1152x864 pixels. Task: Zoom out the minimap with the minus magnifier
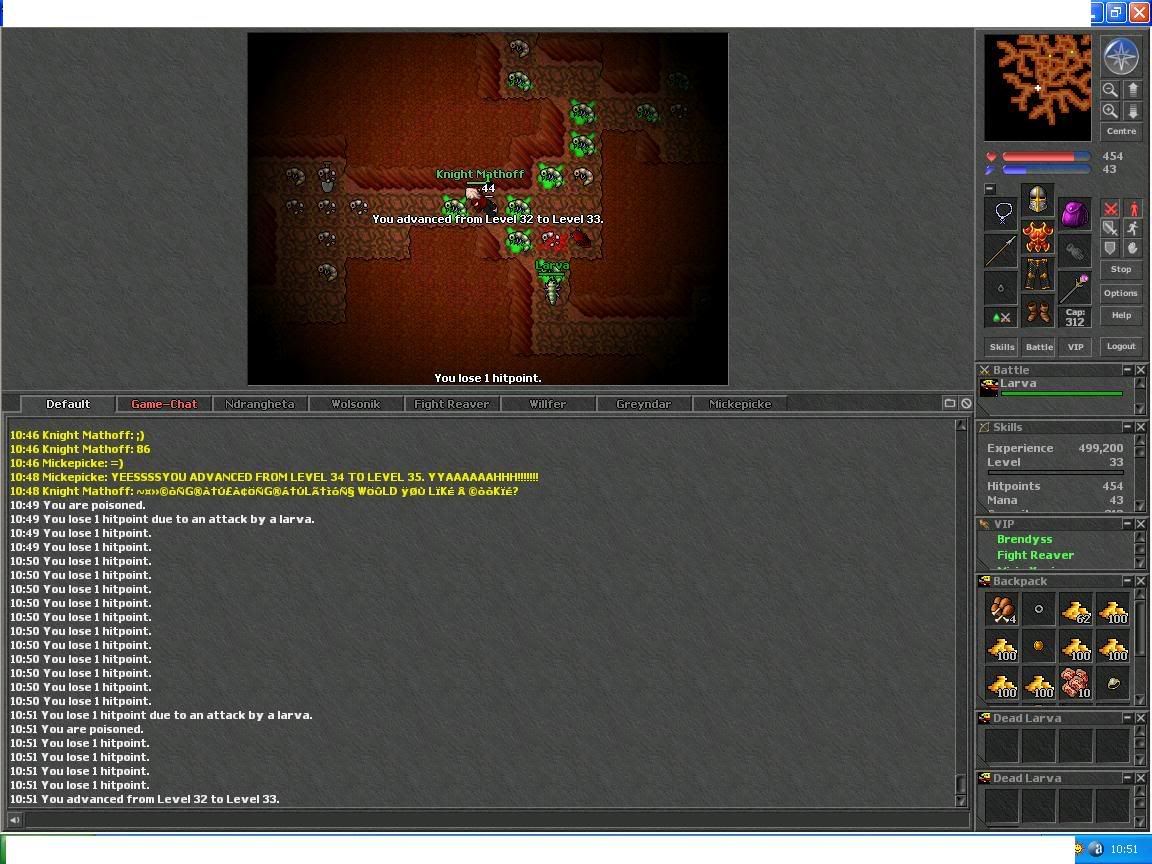1110,90
